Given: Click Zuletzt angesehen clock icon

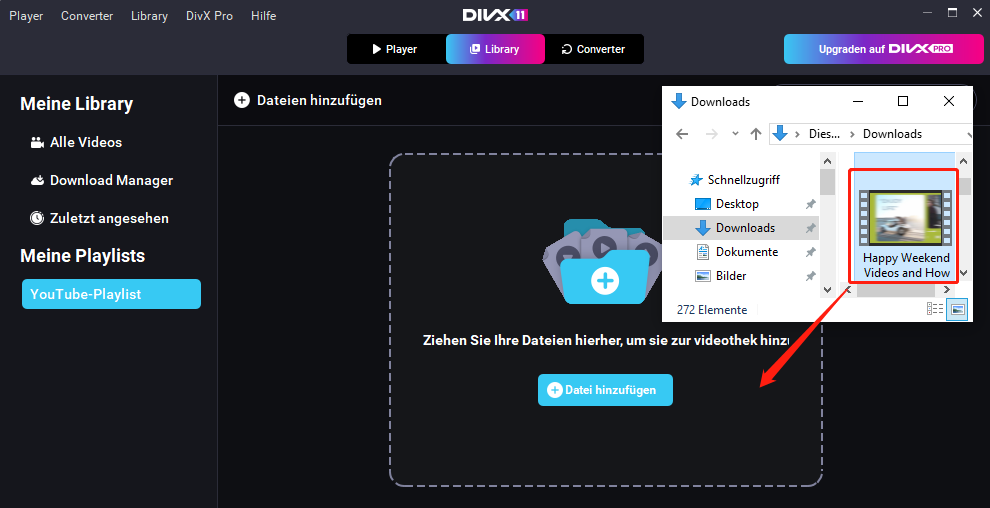Looking at the screenshot, I should click(37, 218).
